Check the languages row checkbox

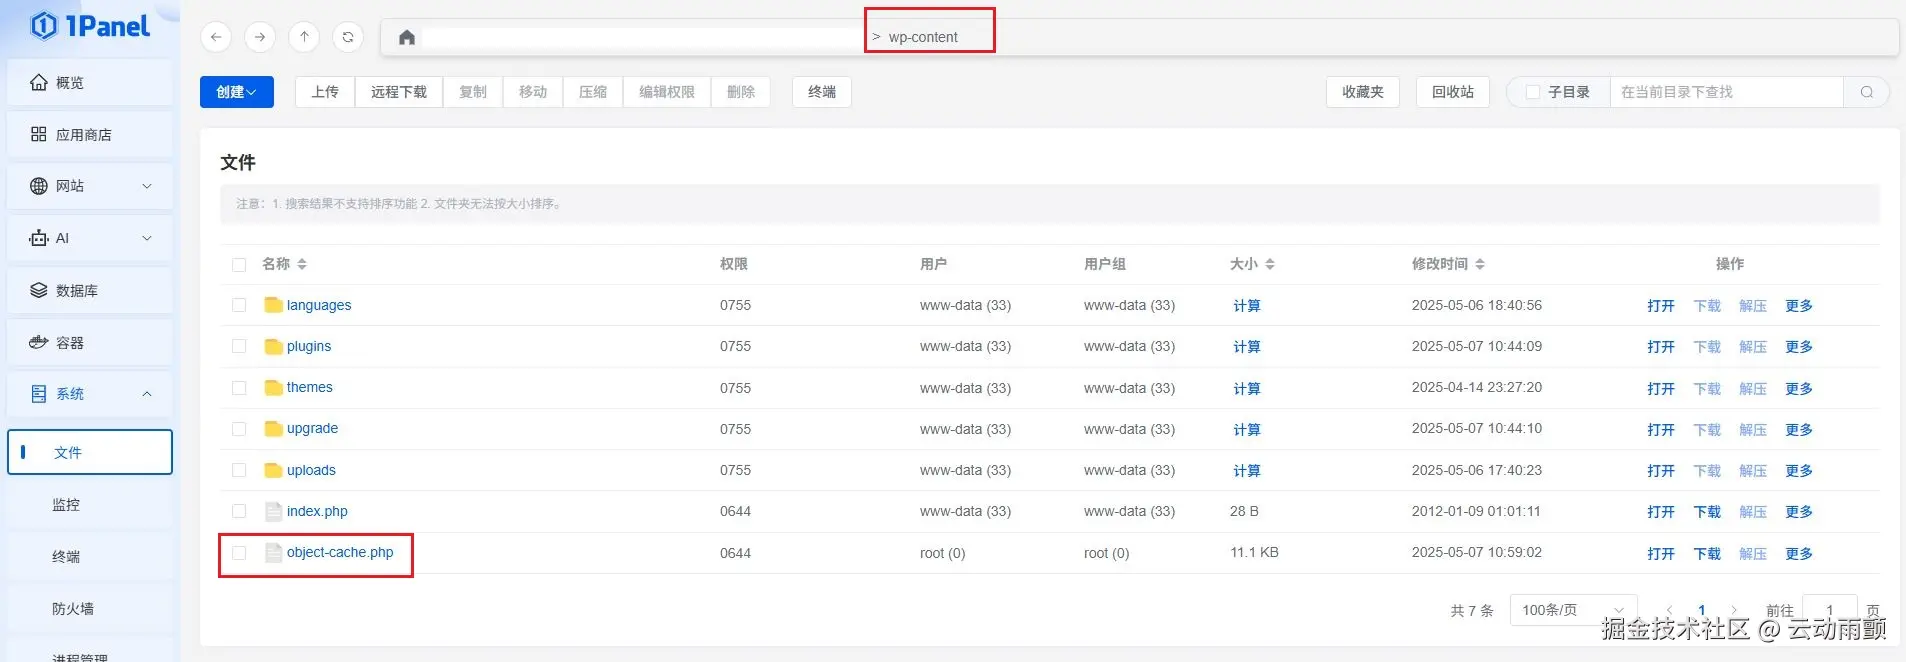point(239,305)
